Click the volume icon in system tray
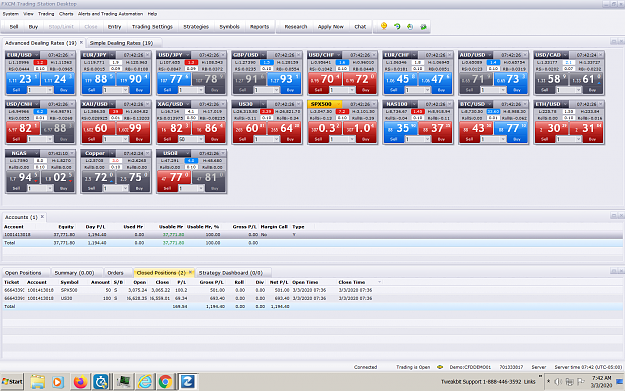 (558, 381)
